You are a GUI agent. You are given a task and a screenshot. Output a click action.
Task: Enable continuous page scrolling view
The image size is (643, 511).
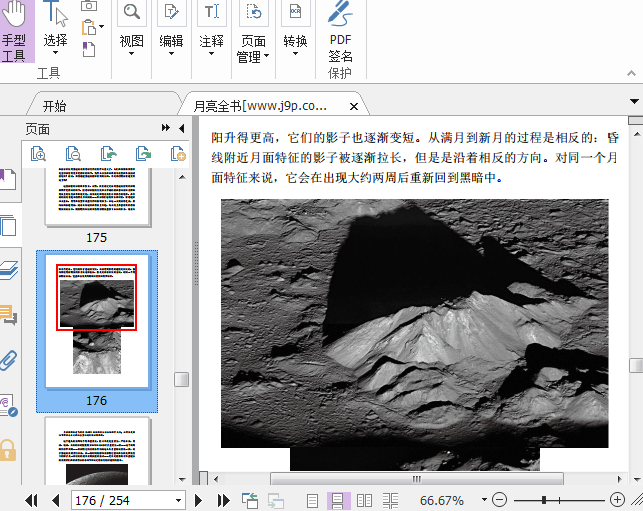click(338, 500)
